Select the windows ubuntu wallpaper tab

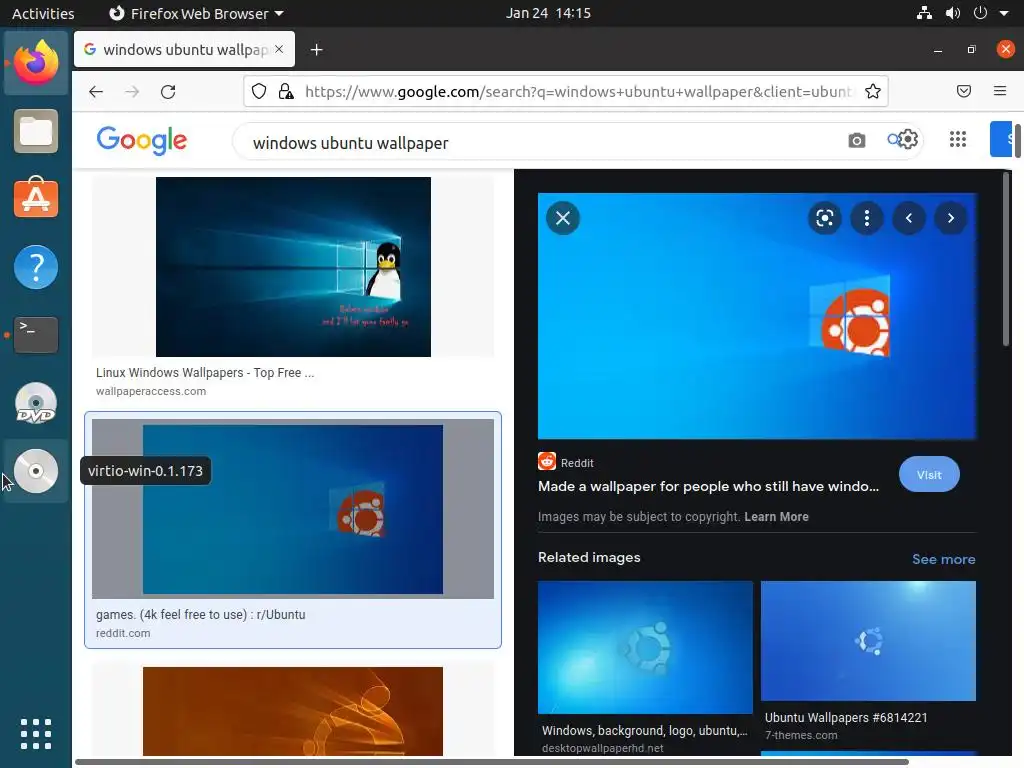coord(184,50)
